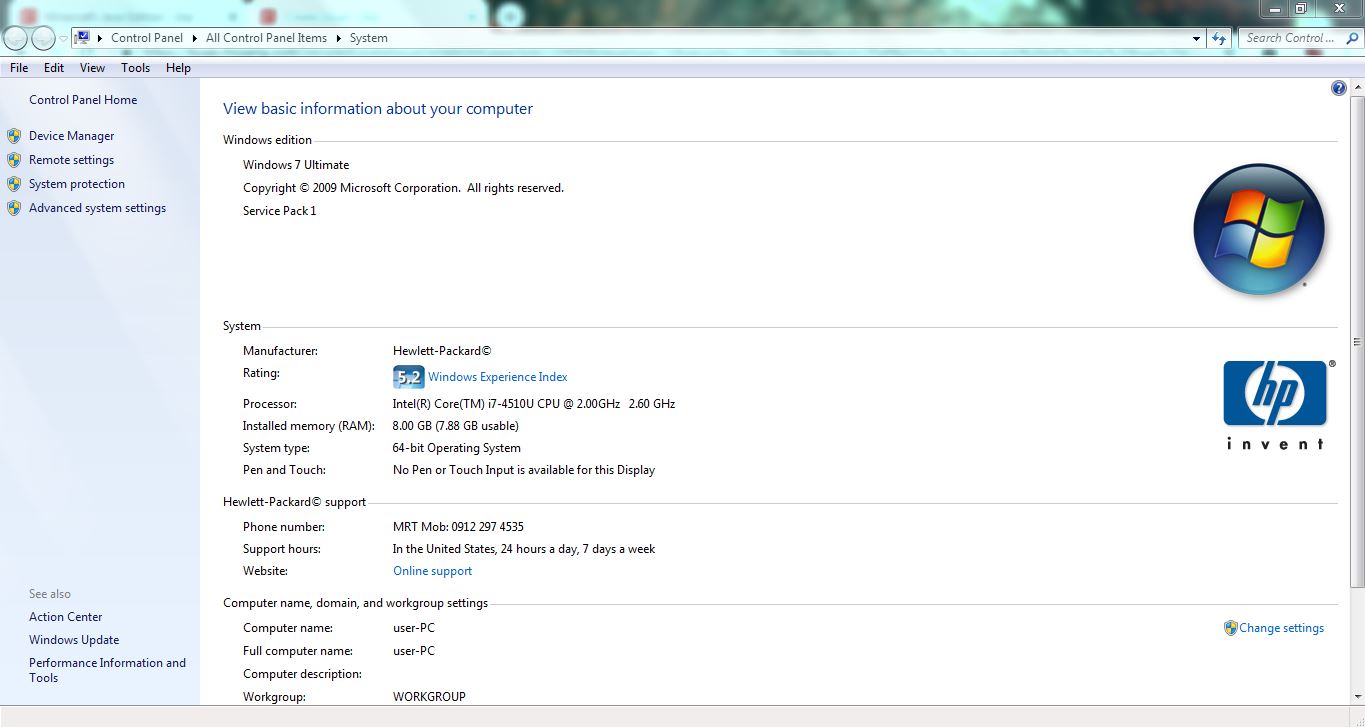Open the recent pages dropdown next to Forward

[x=64, y=39]
